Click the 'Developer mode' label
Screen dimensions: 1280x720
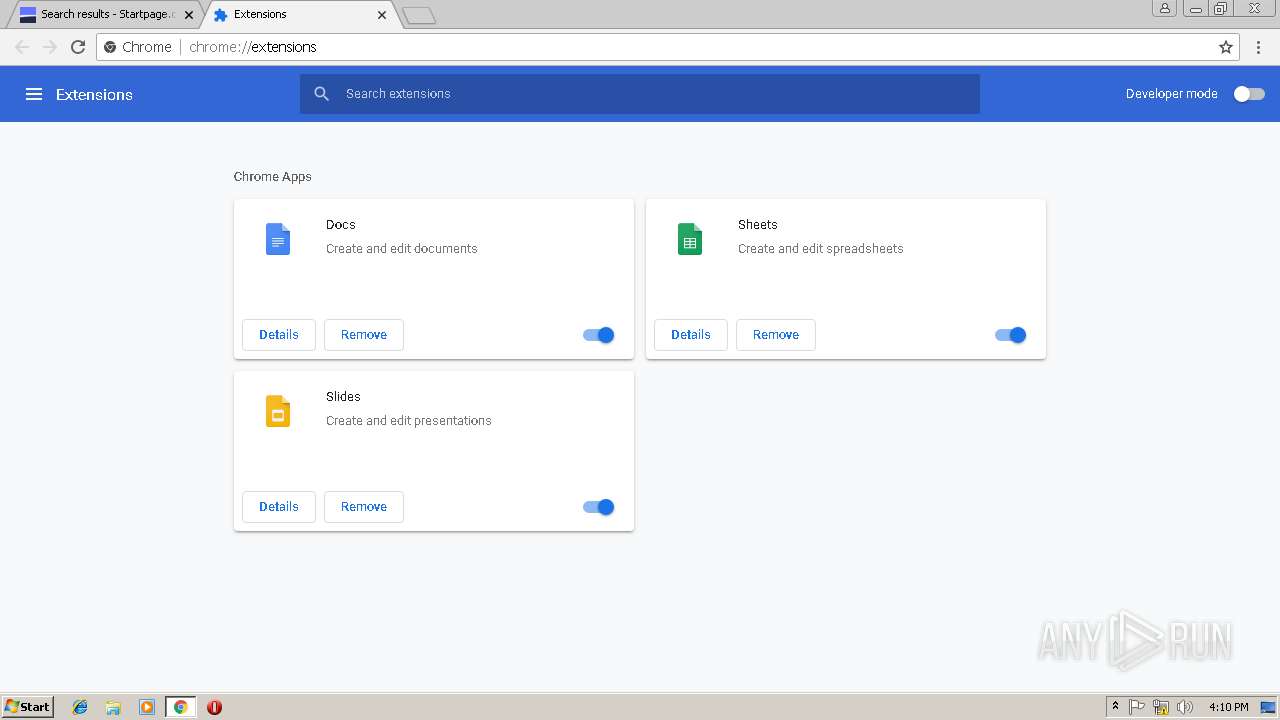pos(1172,94)
